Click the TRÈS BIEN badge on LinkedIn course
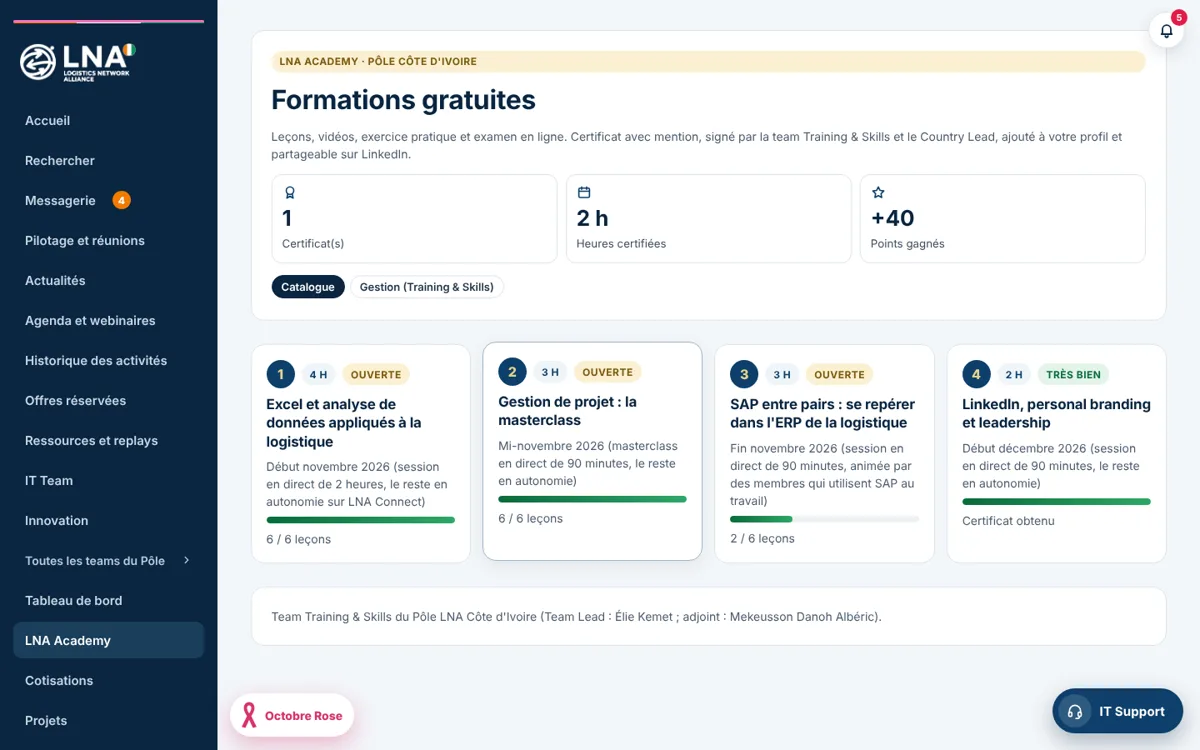The image size is (1200, 750). click(x=1073, y=375)
